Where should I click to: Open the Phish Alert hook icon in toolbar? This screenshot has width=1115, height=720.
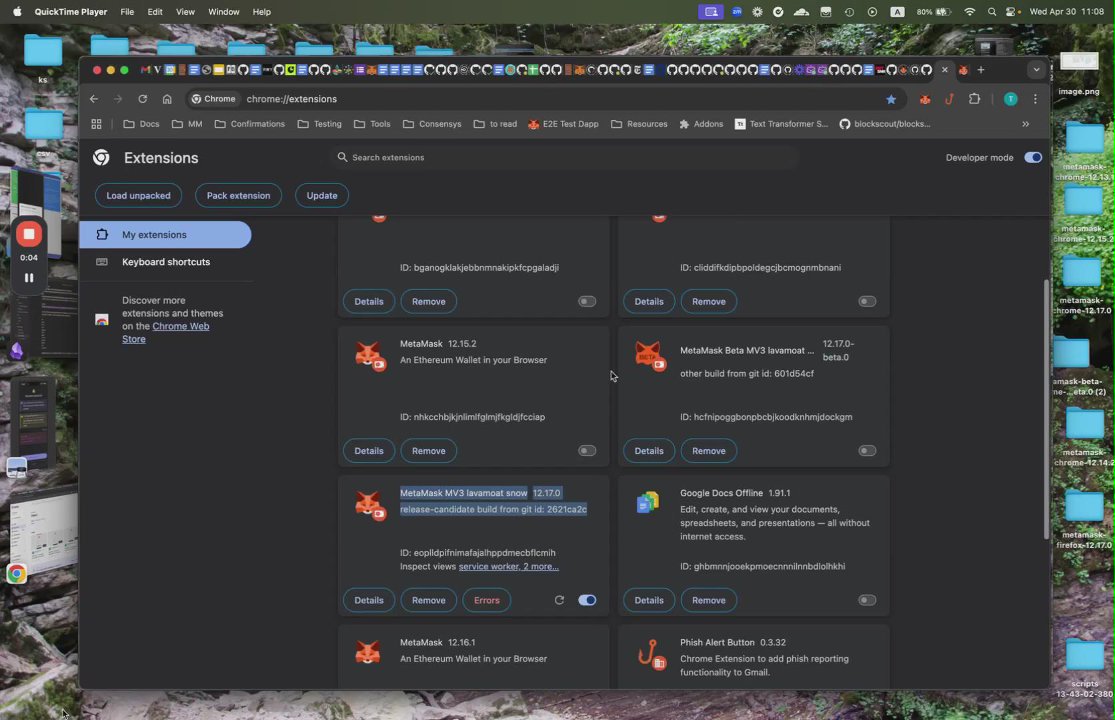[949, 99]
